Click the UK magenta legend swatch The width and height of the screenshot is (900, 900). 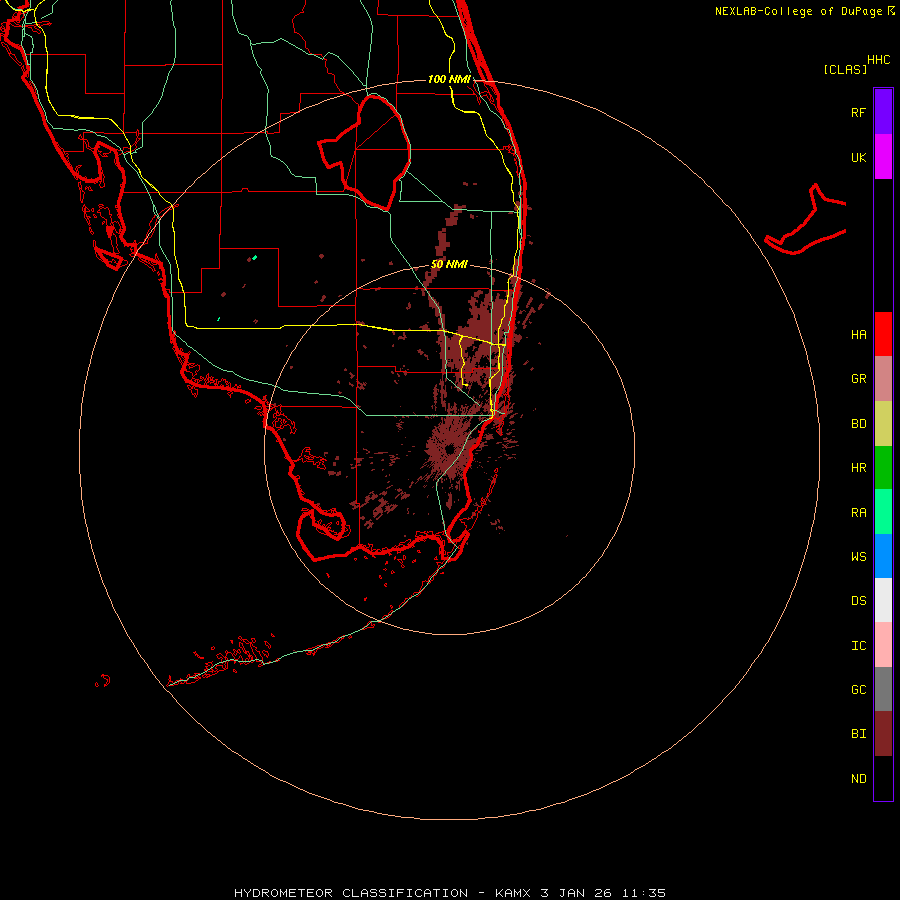[x=883, y=157]
